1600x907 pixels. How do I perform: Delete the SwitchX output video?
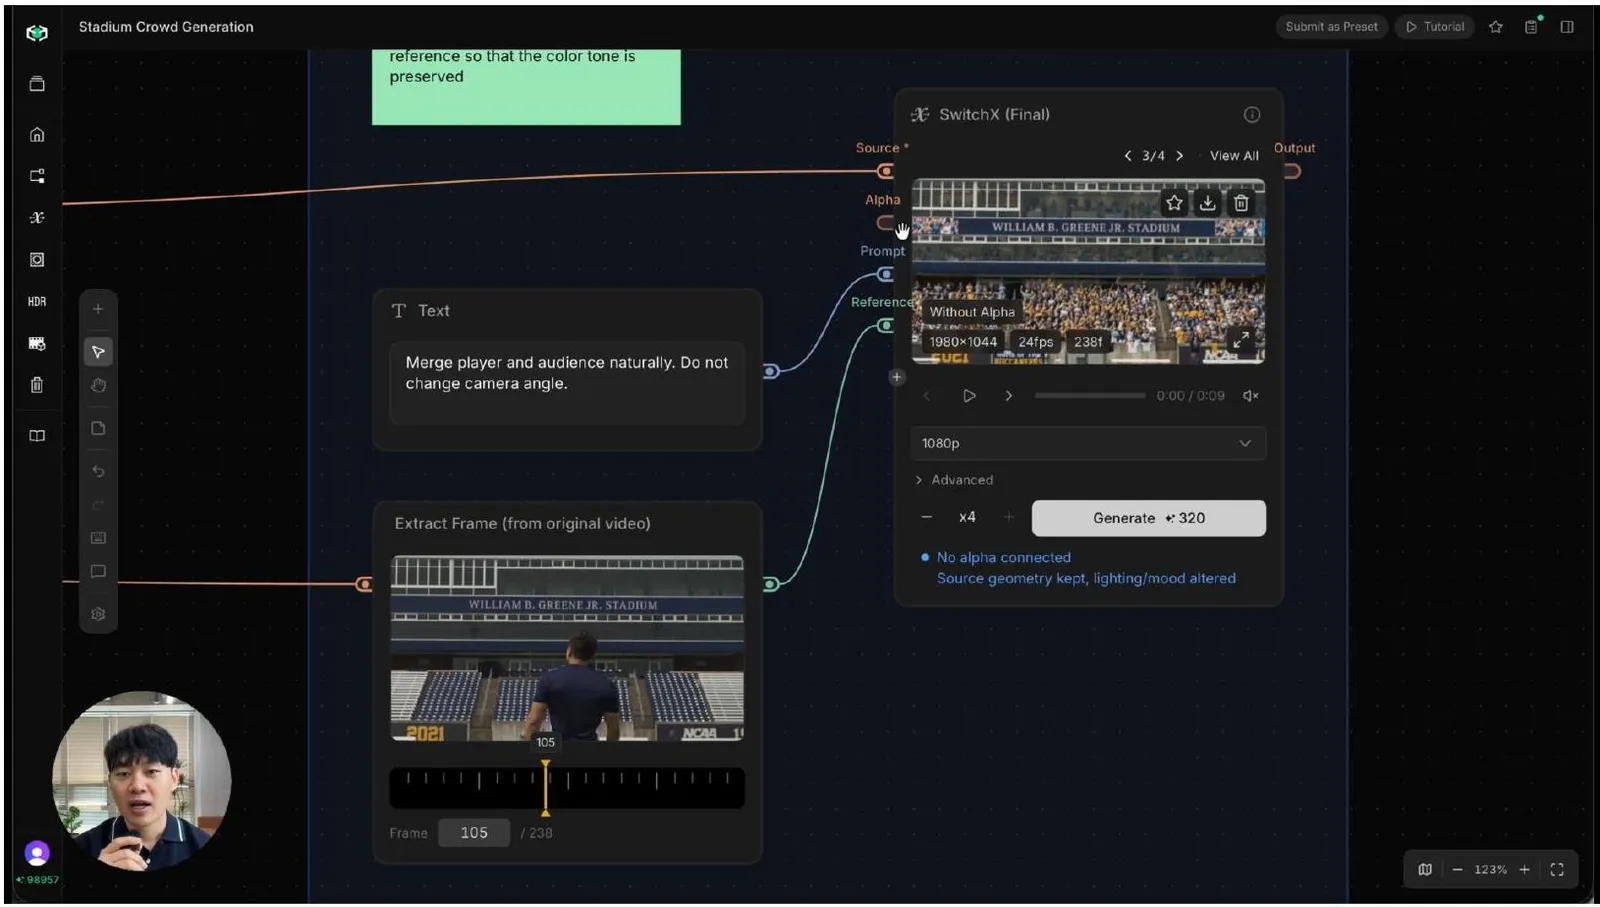click(x=1241, y=203)
